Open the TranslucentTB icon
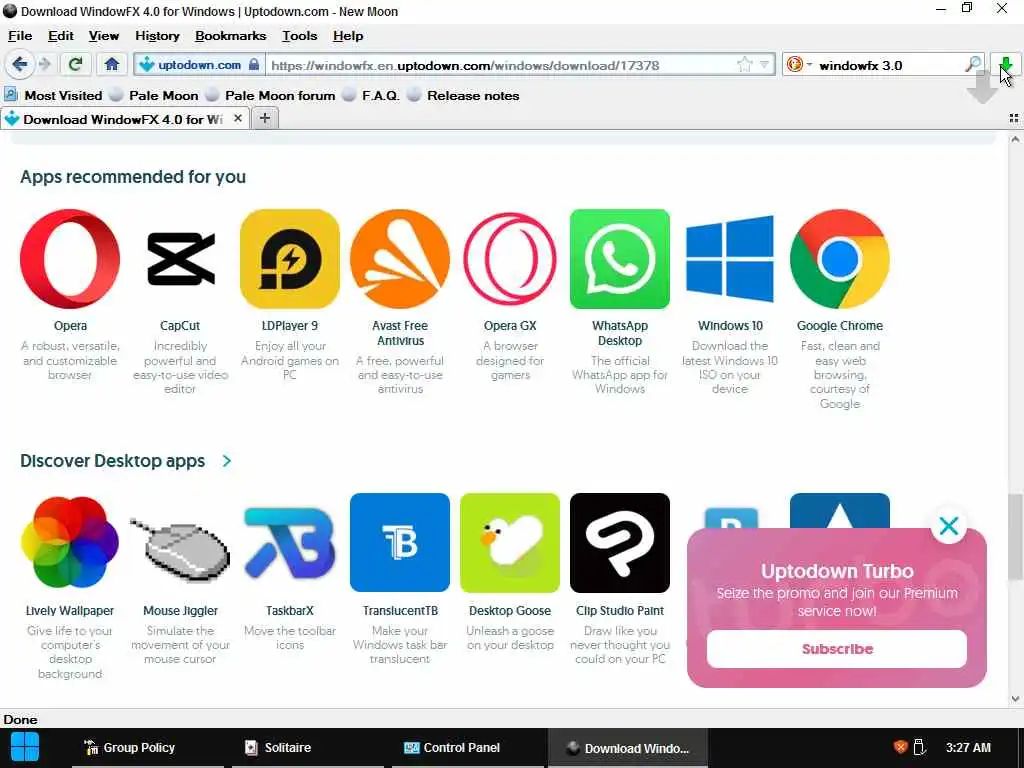 (x=400, y=543)
